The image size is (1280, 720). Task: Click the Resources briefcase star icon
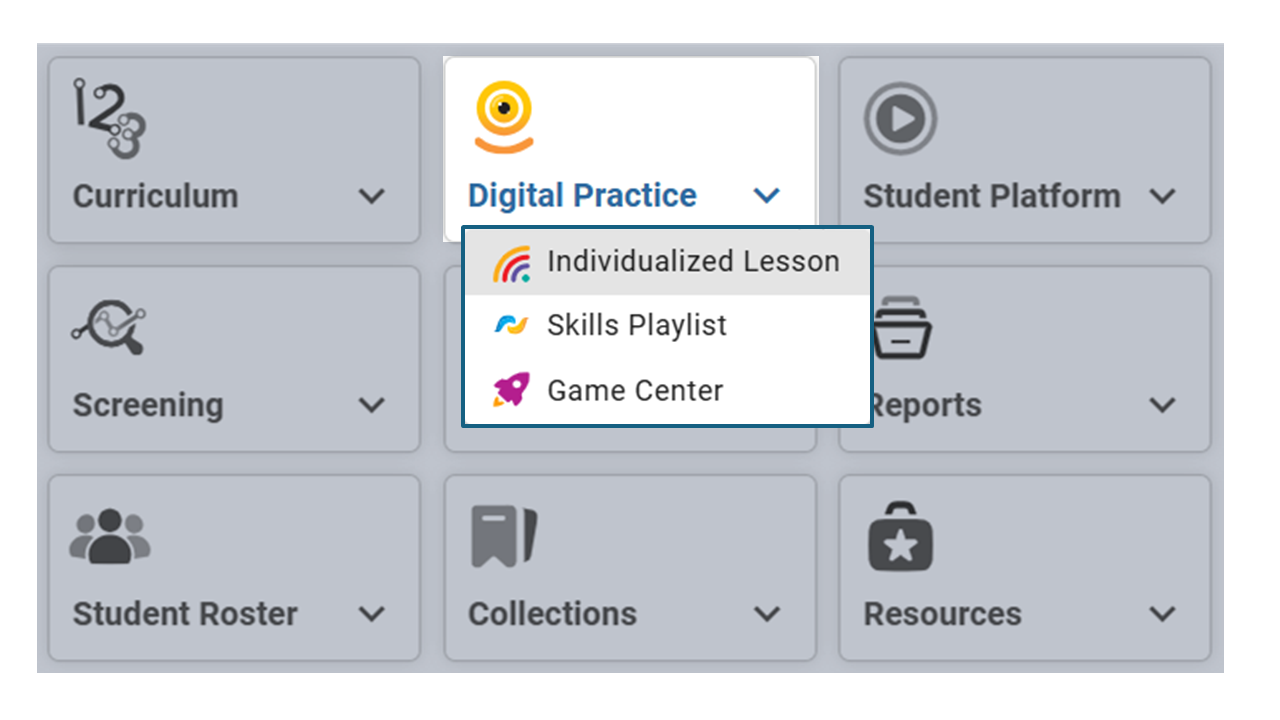coord(900,537)
